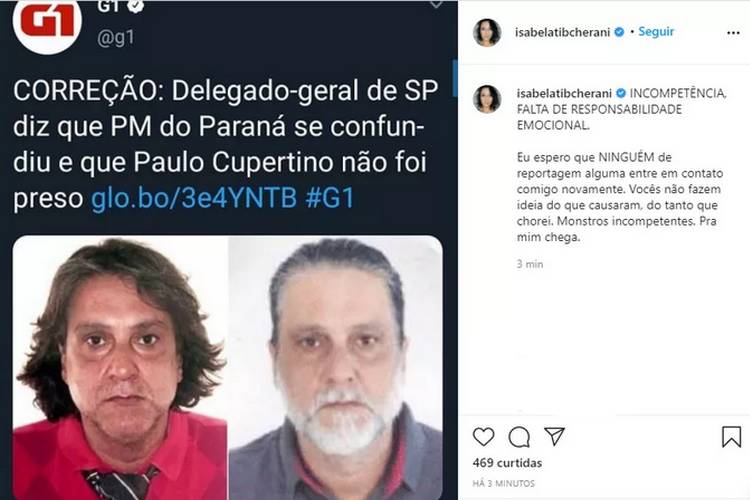Open the tweet dropdown chevron at top
The width and height of the screenshot is (750, 500).
pos(436,4)
